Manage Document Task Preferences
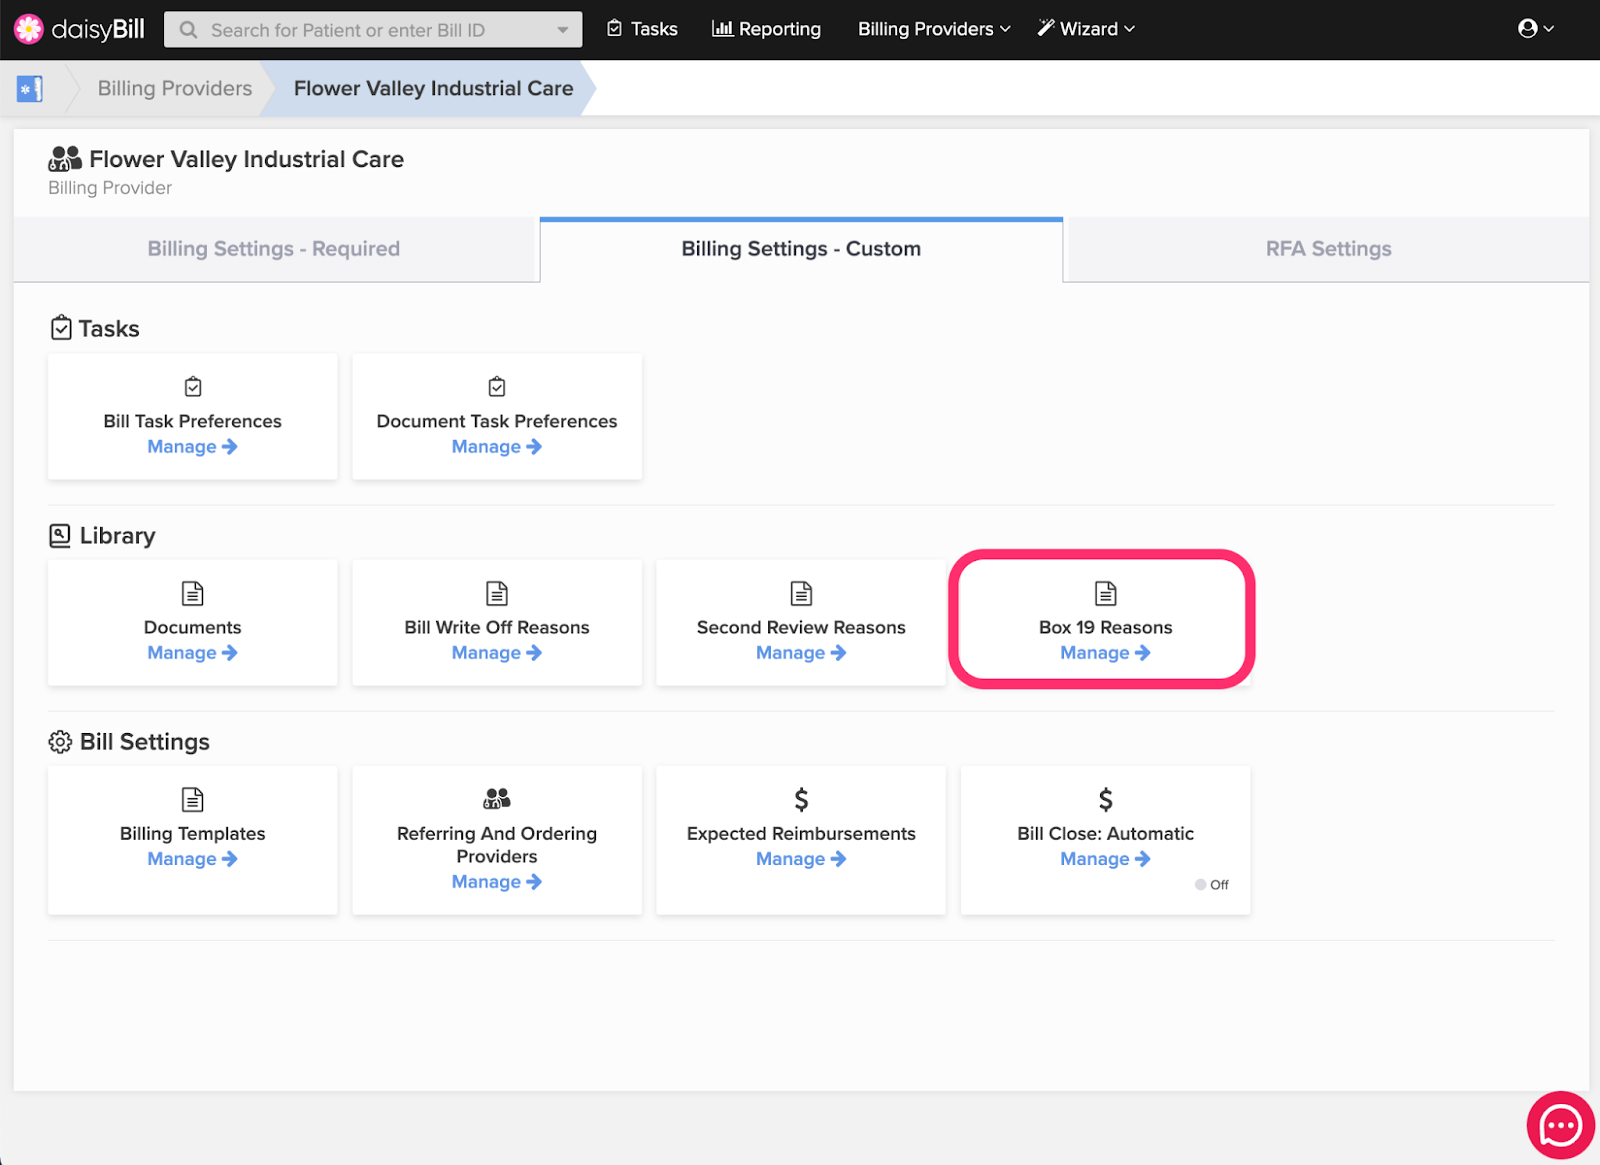Screen dimensions: 1600x1165 point(496,447)
